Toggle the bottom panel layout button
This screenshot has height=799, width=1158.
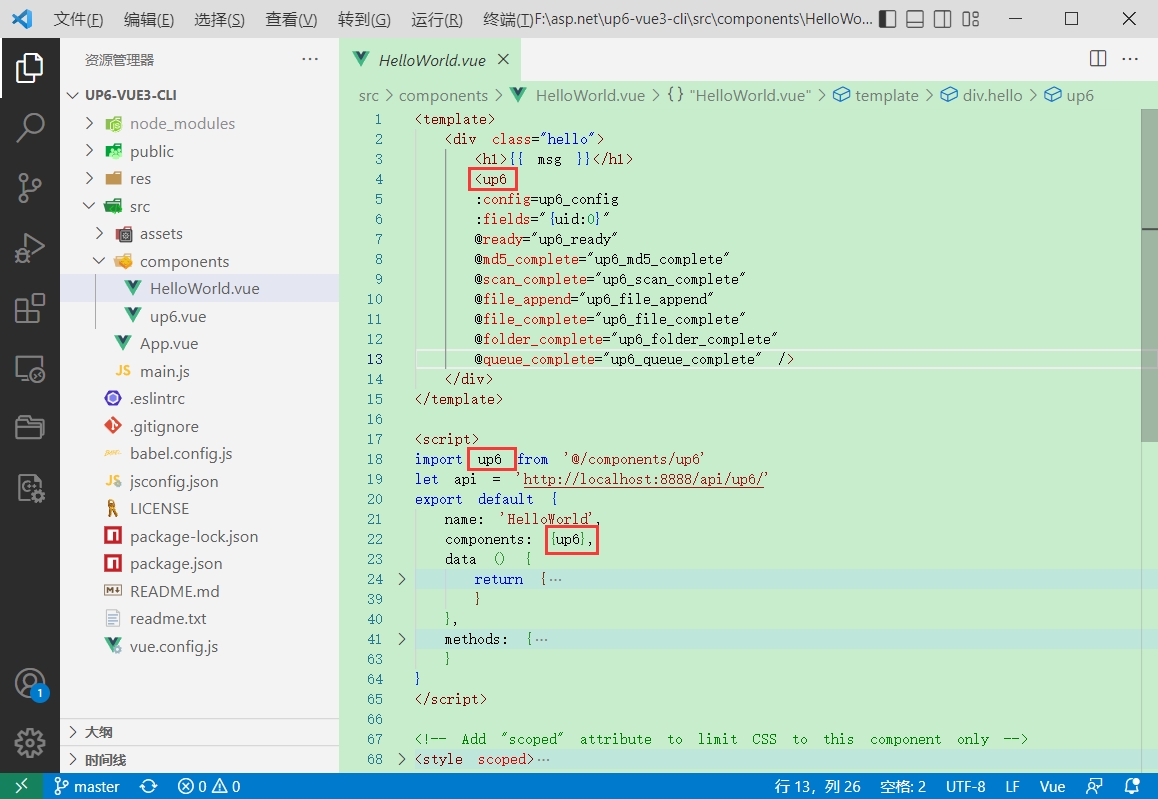915,19
